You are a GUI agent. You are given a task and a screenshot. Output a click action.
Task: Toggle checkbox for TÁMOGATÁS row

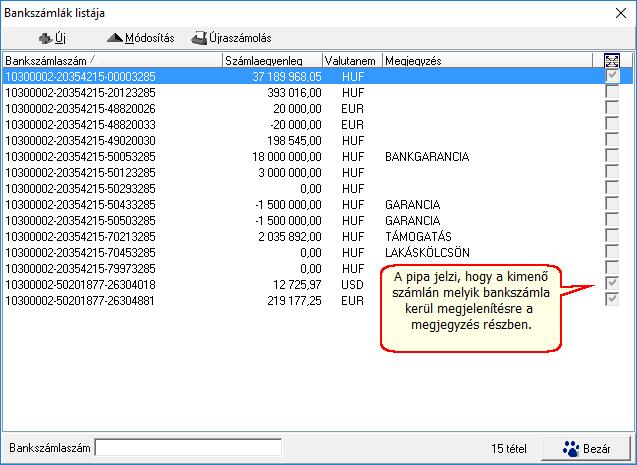[x=612, y=236]
